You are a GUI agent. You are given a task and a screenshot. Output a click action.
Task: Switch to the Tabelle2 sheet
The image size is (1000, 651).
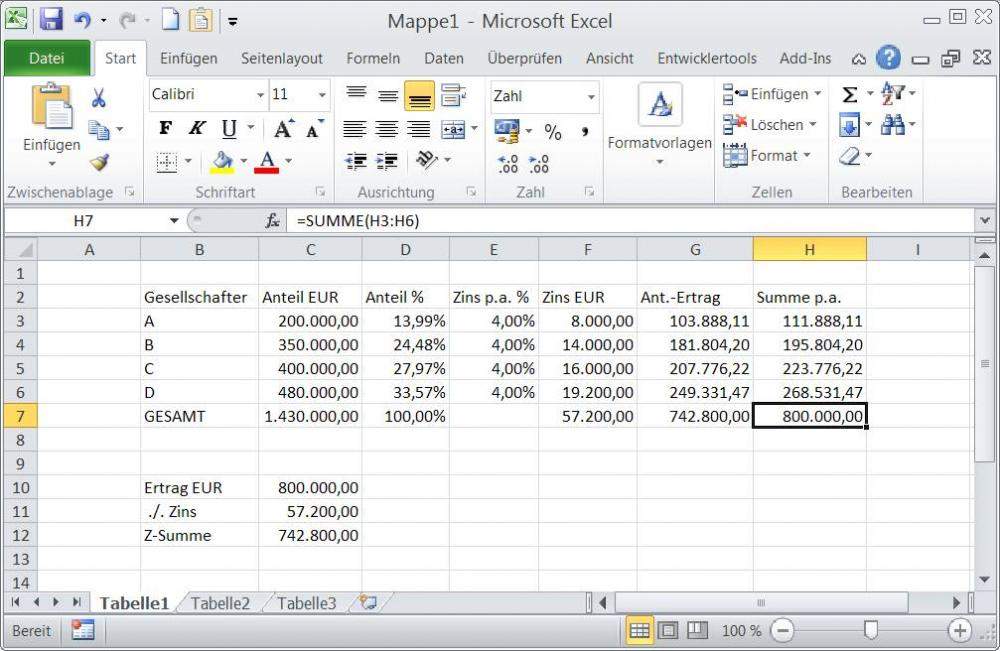click(220, 603)
